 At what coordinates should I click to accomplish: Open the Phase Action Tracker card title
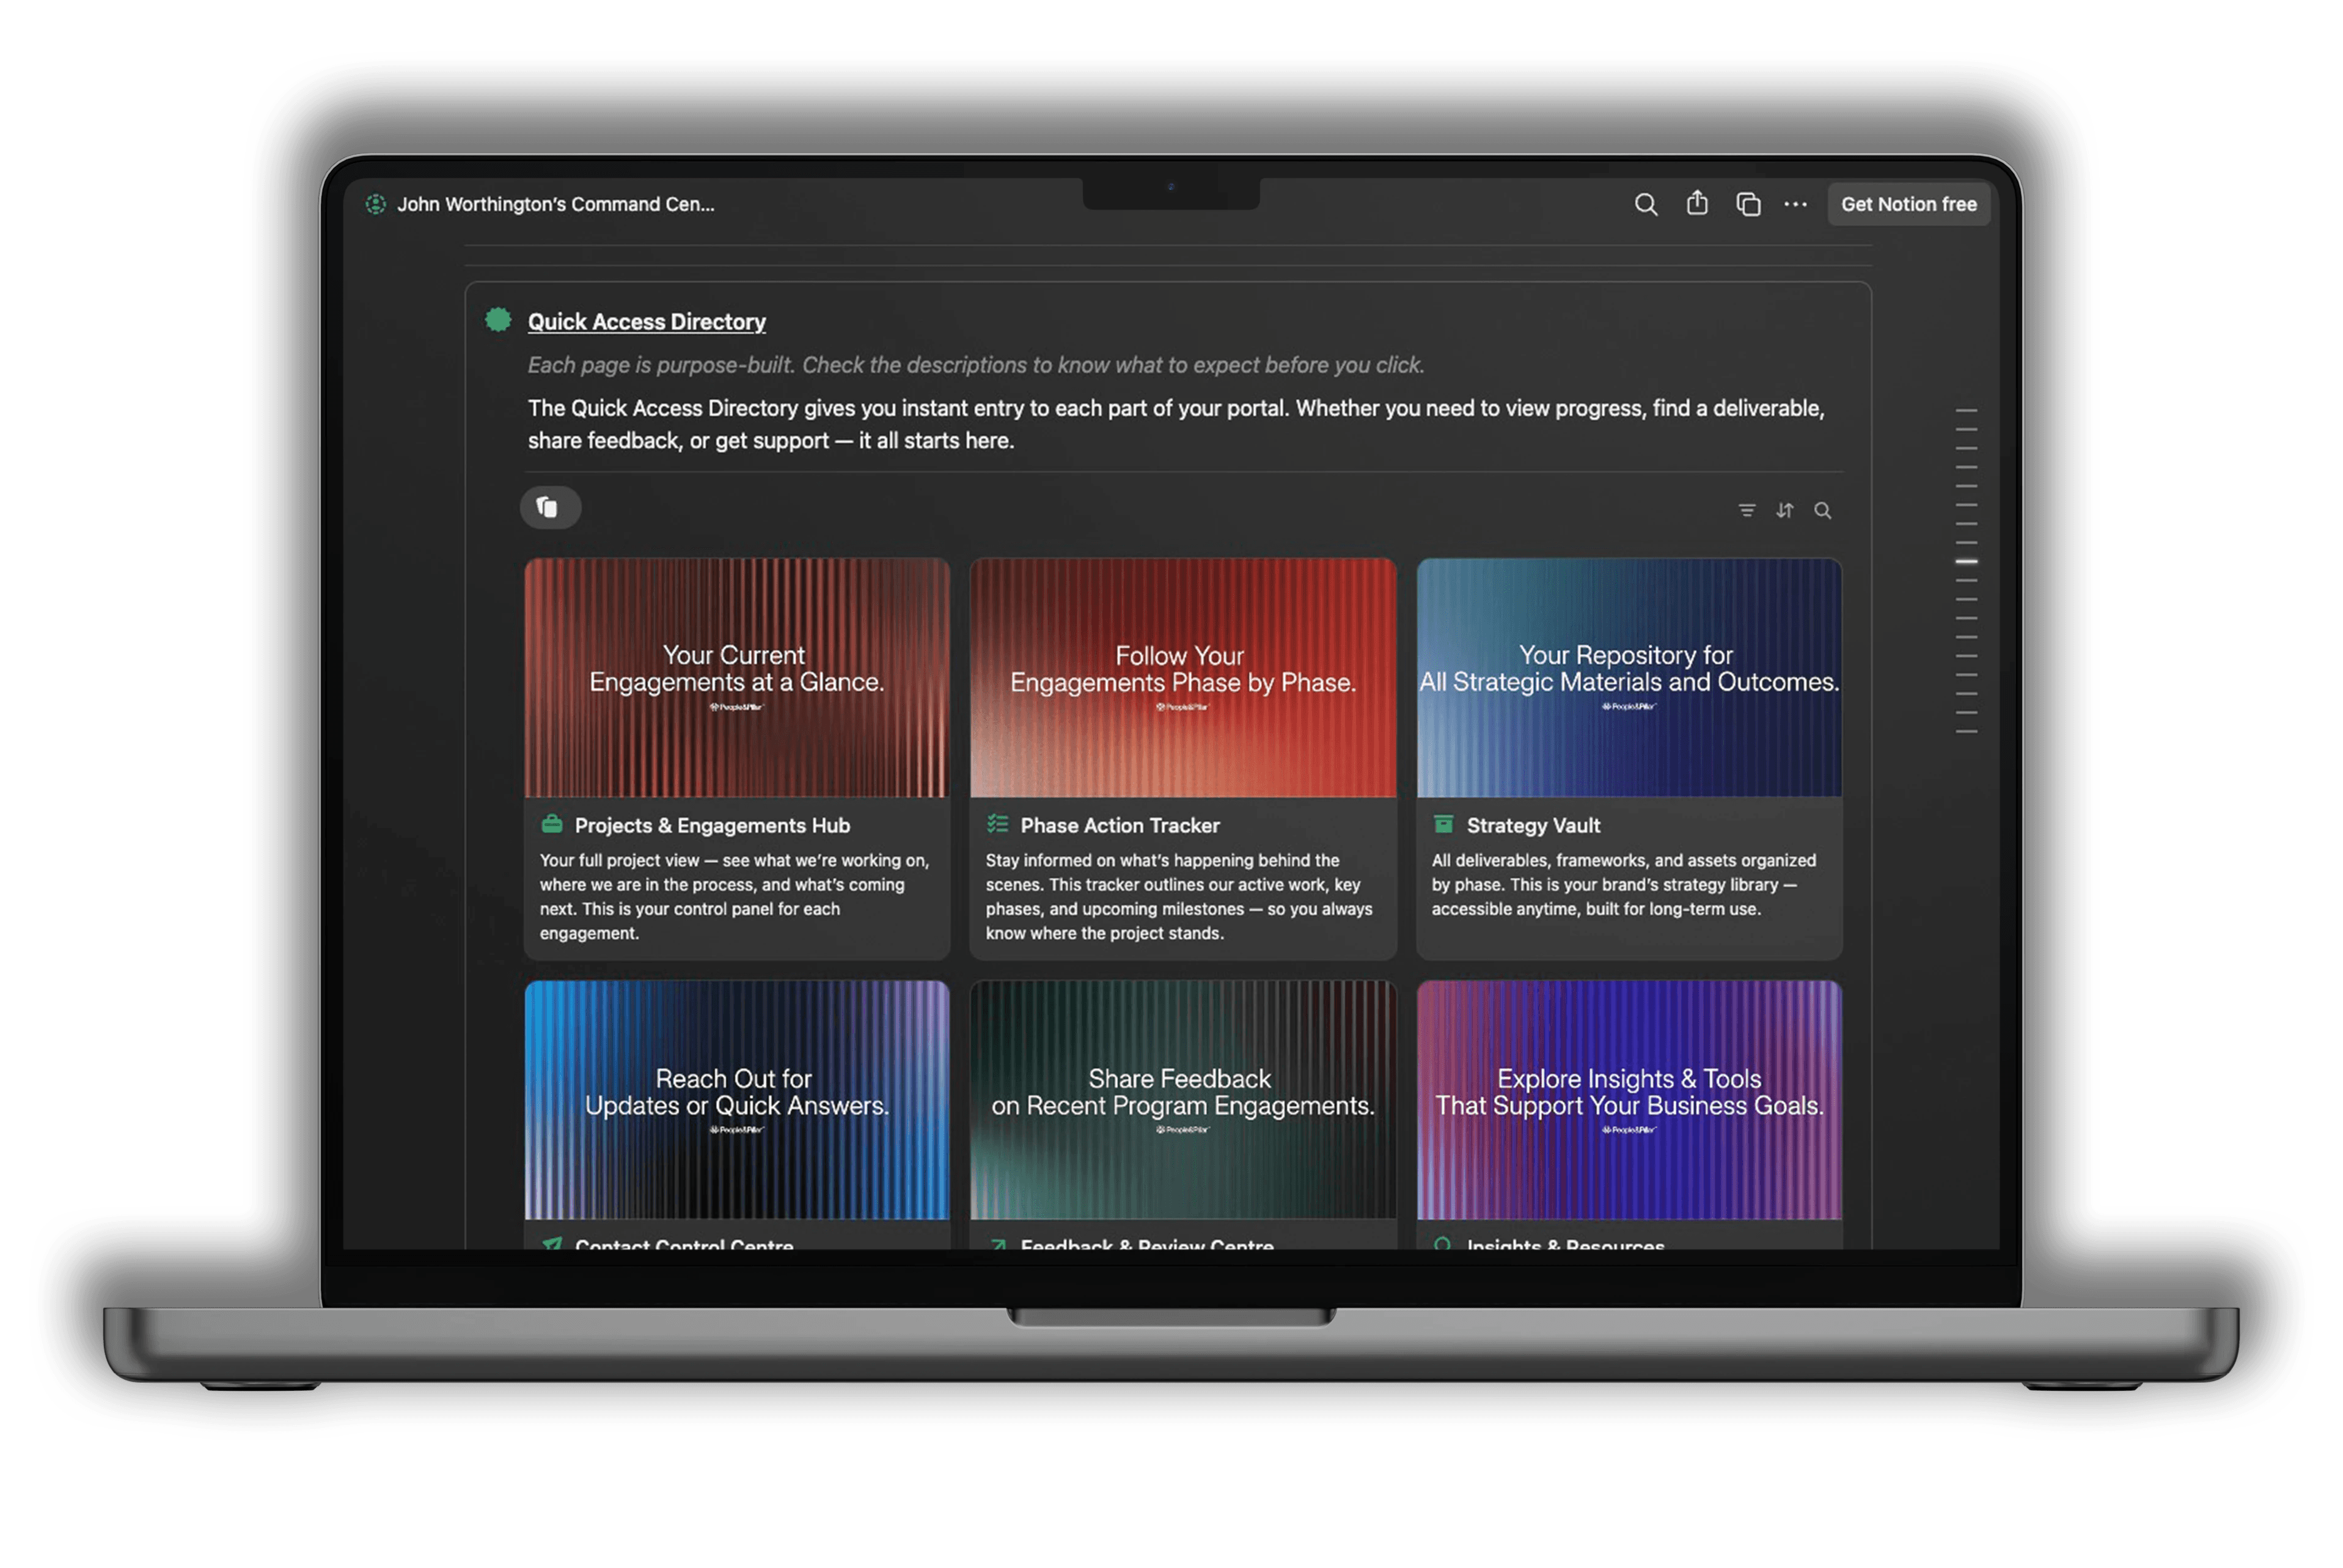click(x=1119, y=826)
